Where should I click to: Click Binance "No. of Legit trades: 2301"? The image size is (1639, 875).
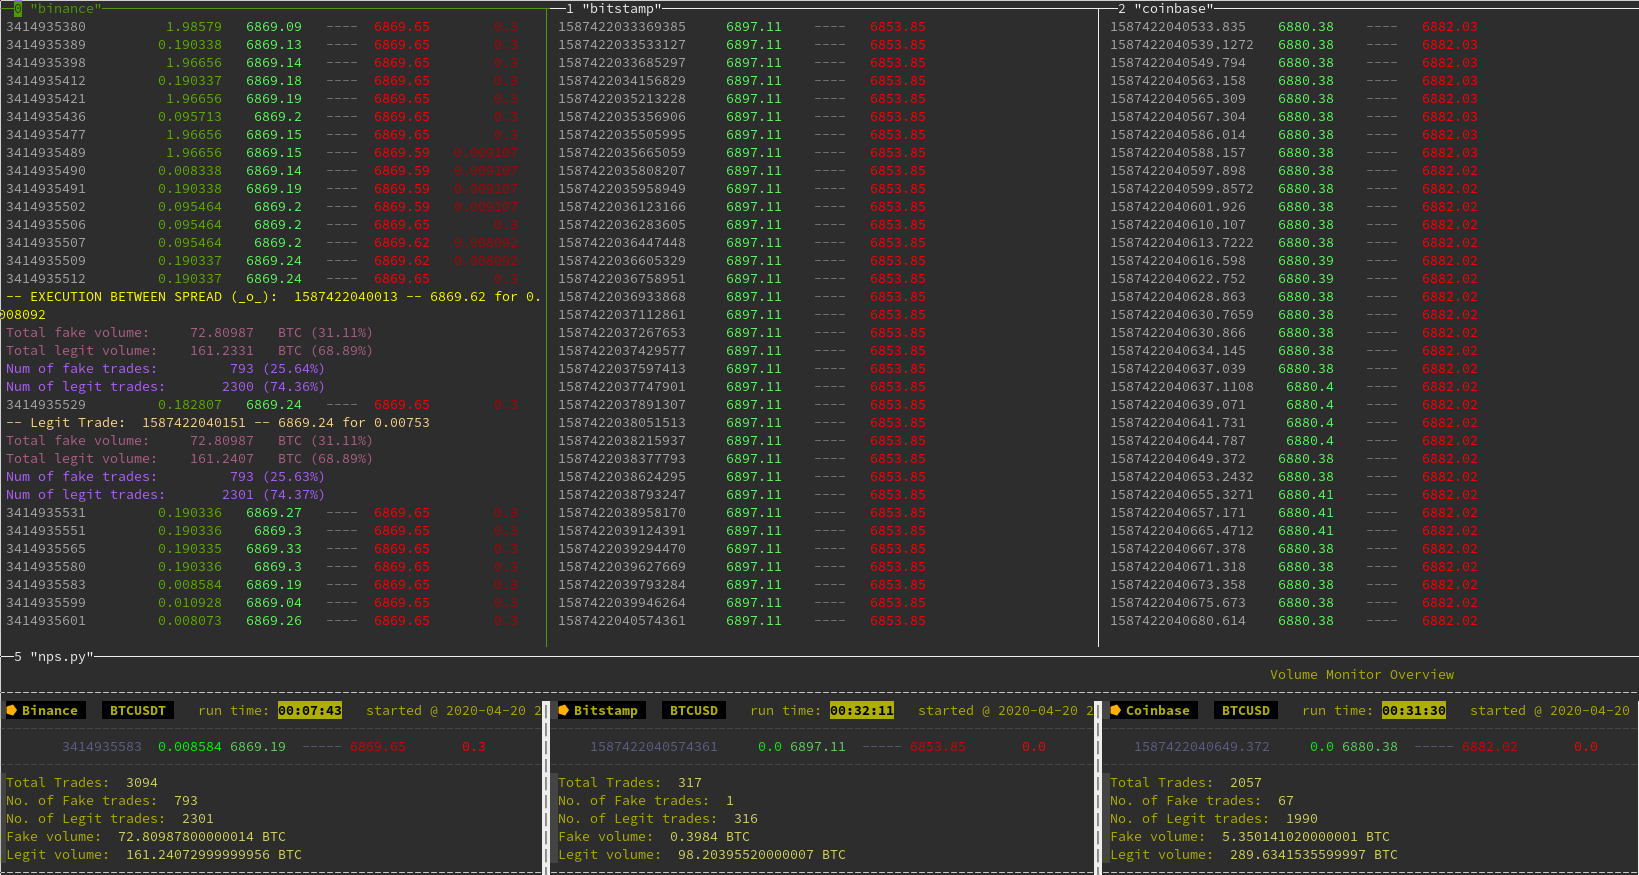pos(110,819)
